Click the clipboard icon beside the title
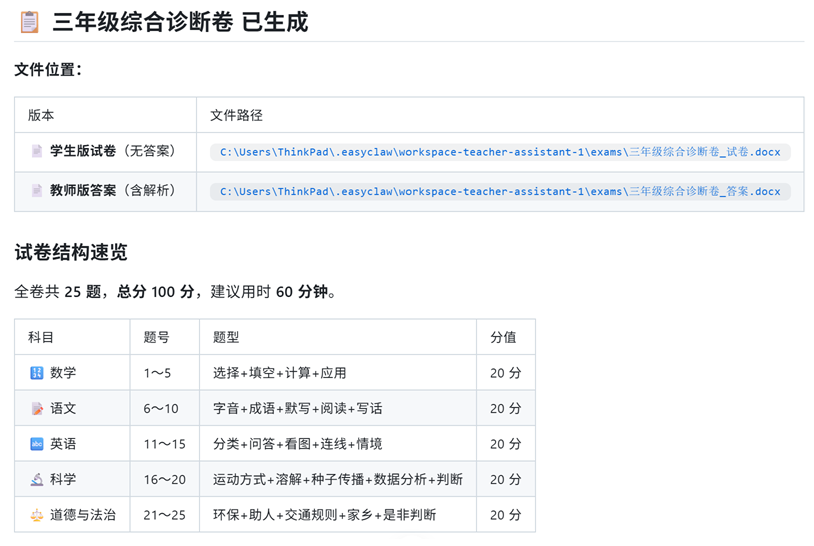Screen dimensions: 814x546 coord(29,22)
